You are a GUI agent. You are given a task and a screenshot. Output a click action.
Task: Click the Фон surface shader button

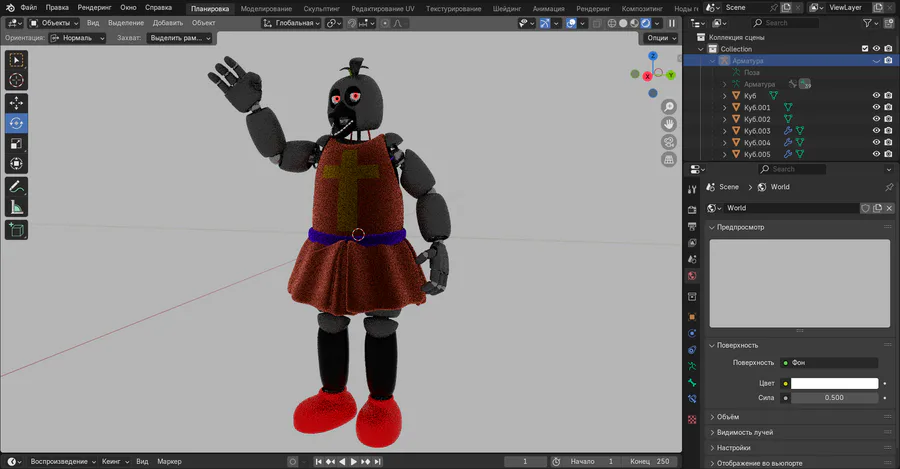coord(829,363)
